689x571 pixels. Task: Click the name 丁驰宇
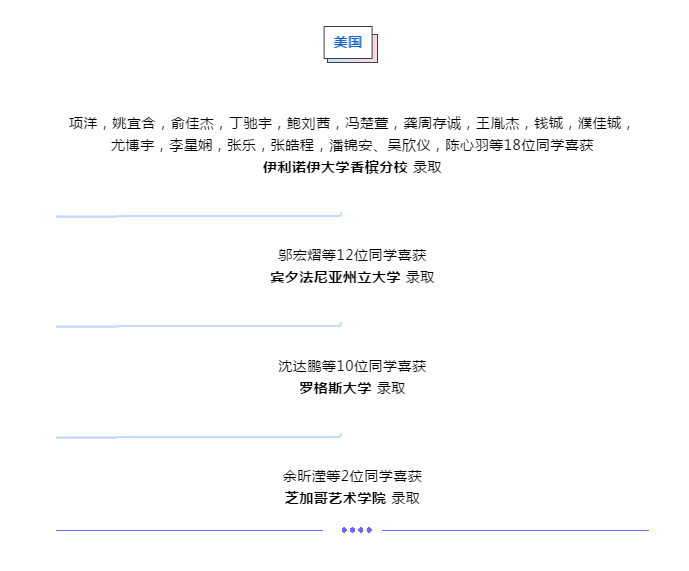point(250,124)
